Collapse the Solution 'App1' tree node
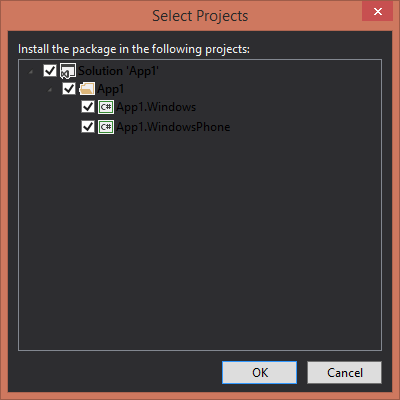 point(31,71)
